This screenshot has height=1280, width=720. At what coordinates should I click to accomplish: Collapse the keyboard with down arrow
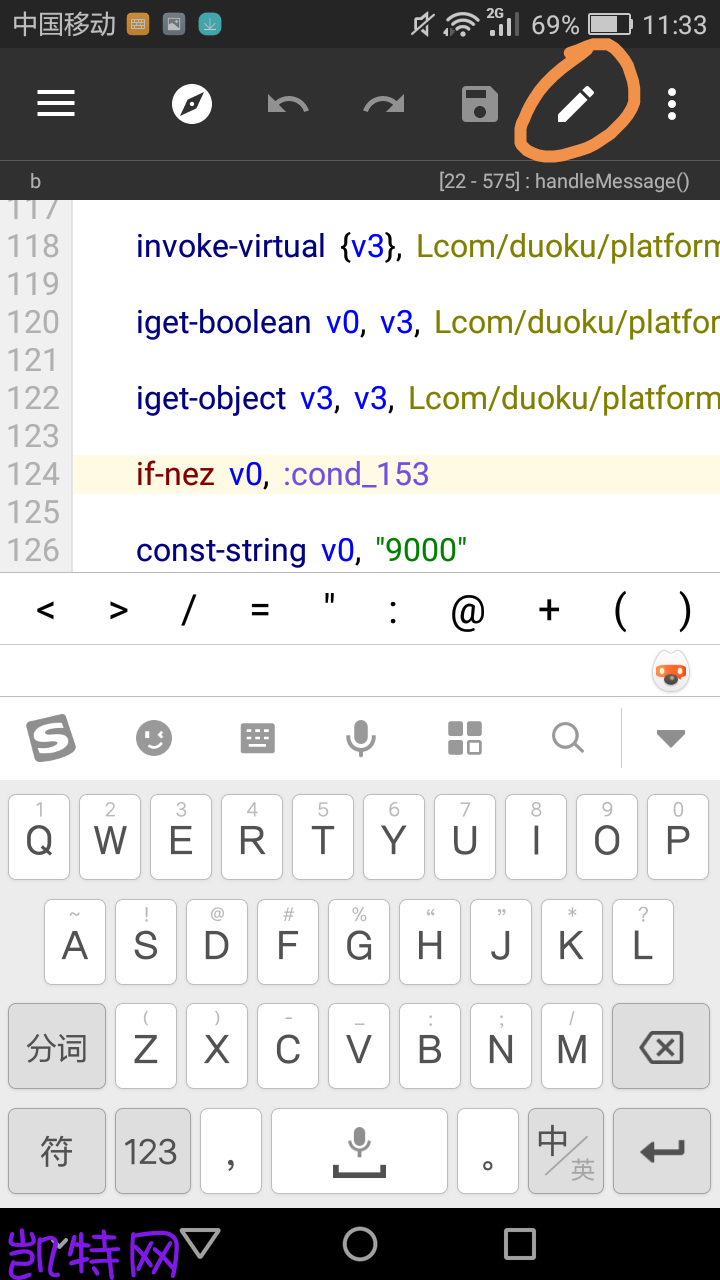pos(670,739)
